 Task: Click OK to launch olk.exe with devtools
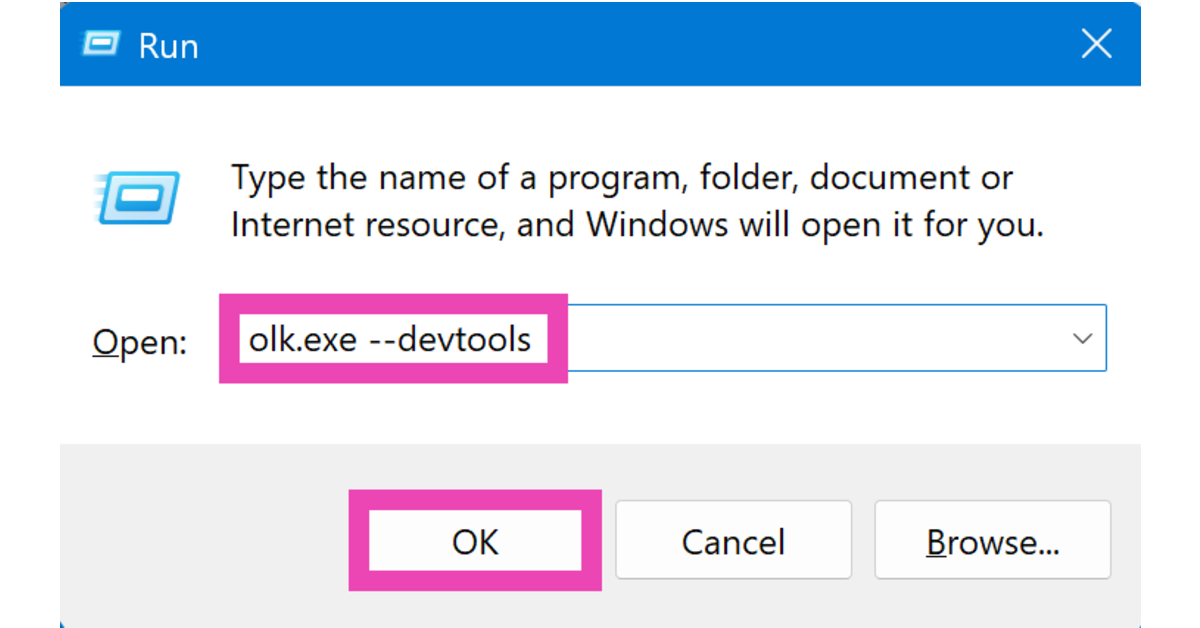click(474, 540)
